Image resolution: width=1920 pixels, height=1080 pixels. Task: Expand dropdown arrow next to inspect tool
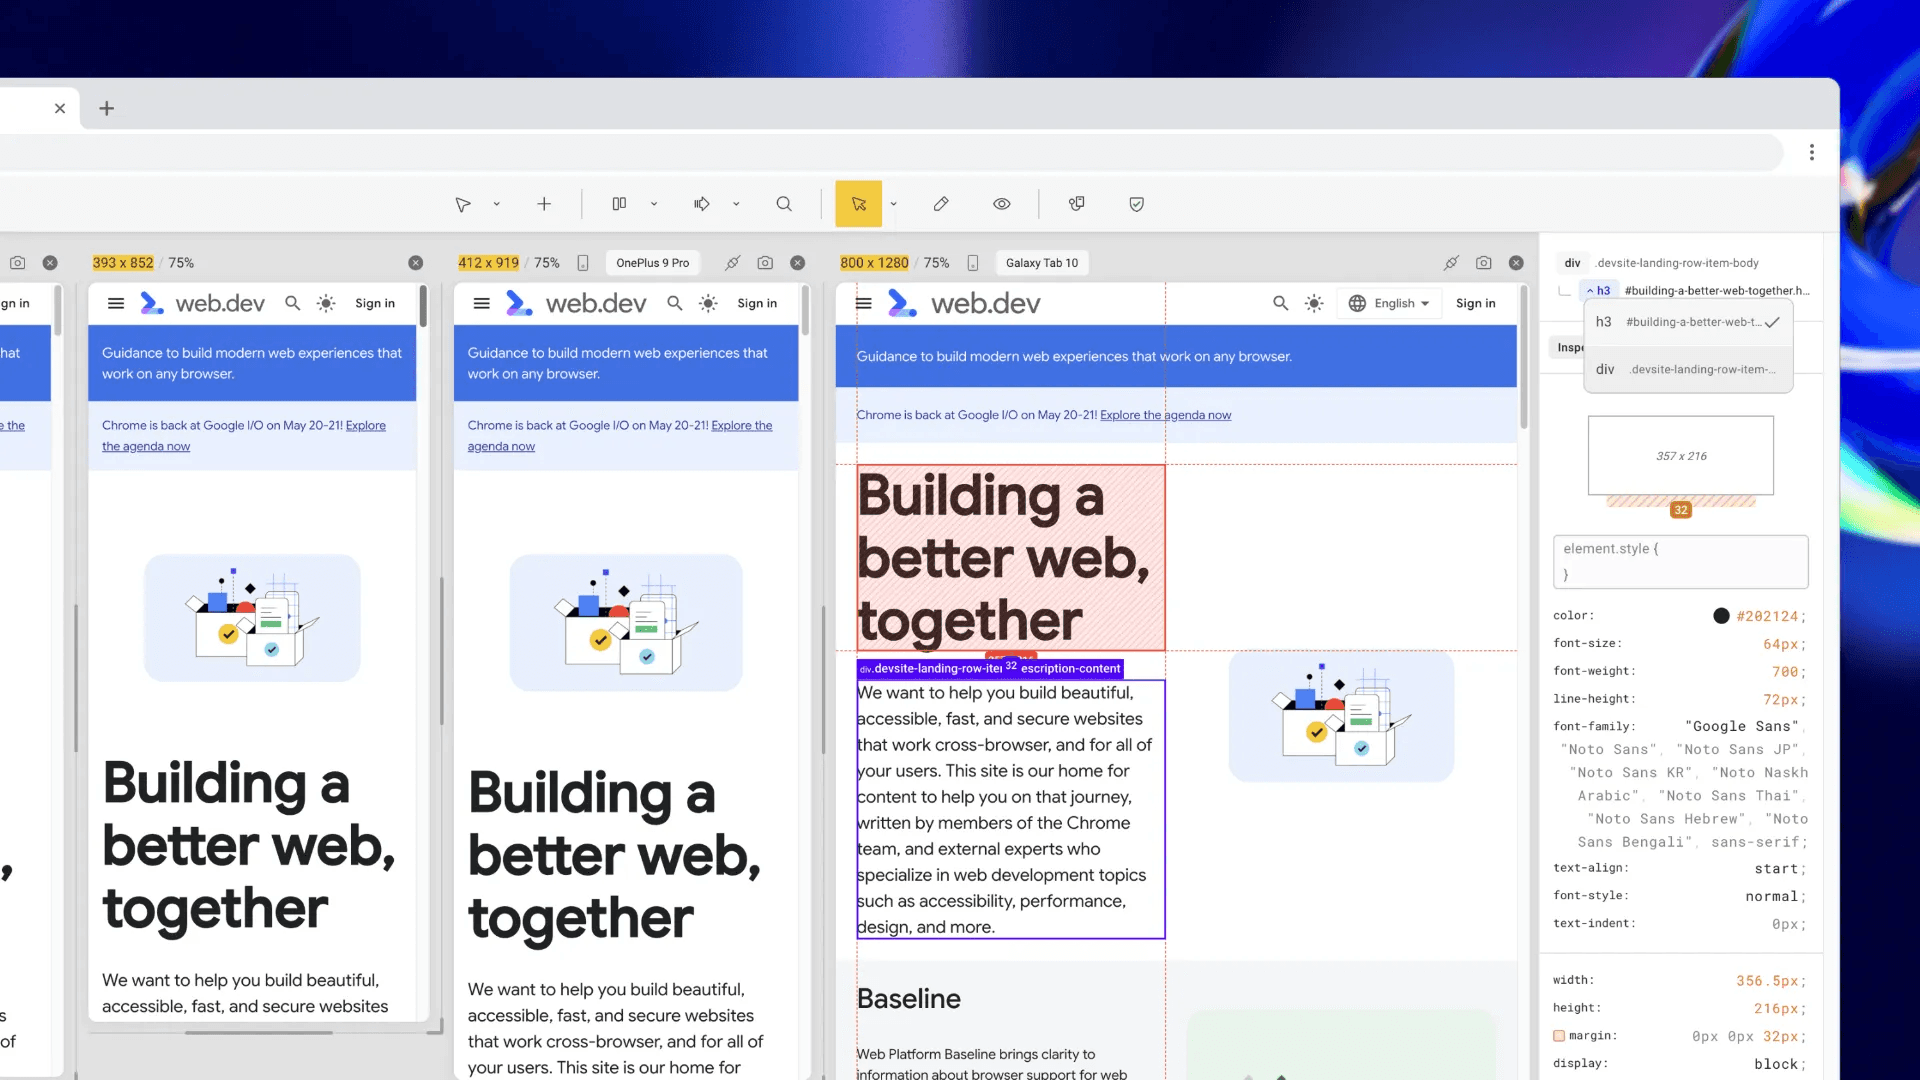893,204
